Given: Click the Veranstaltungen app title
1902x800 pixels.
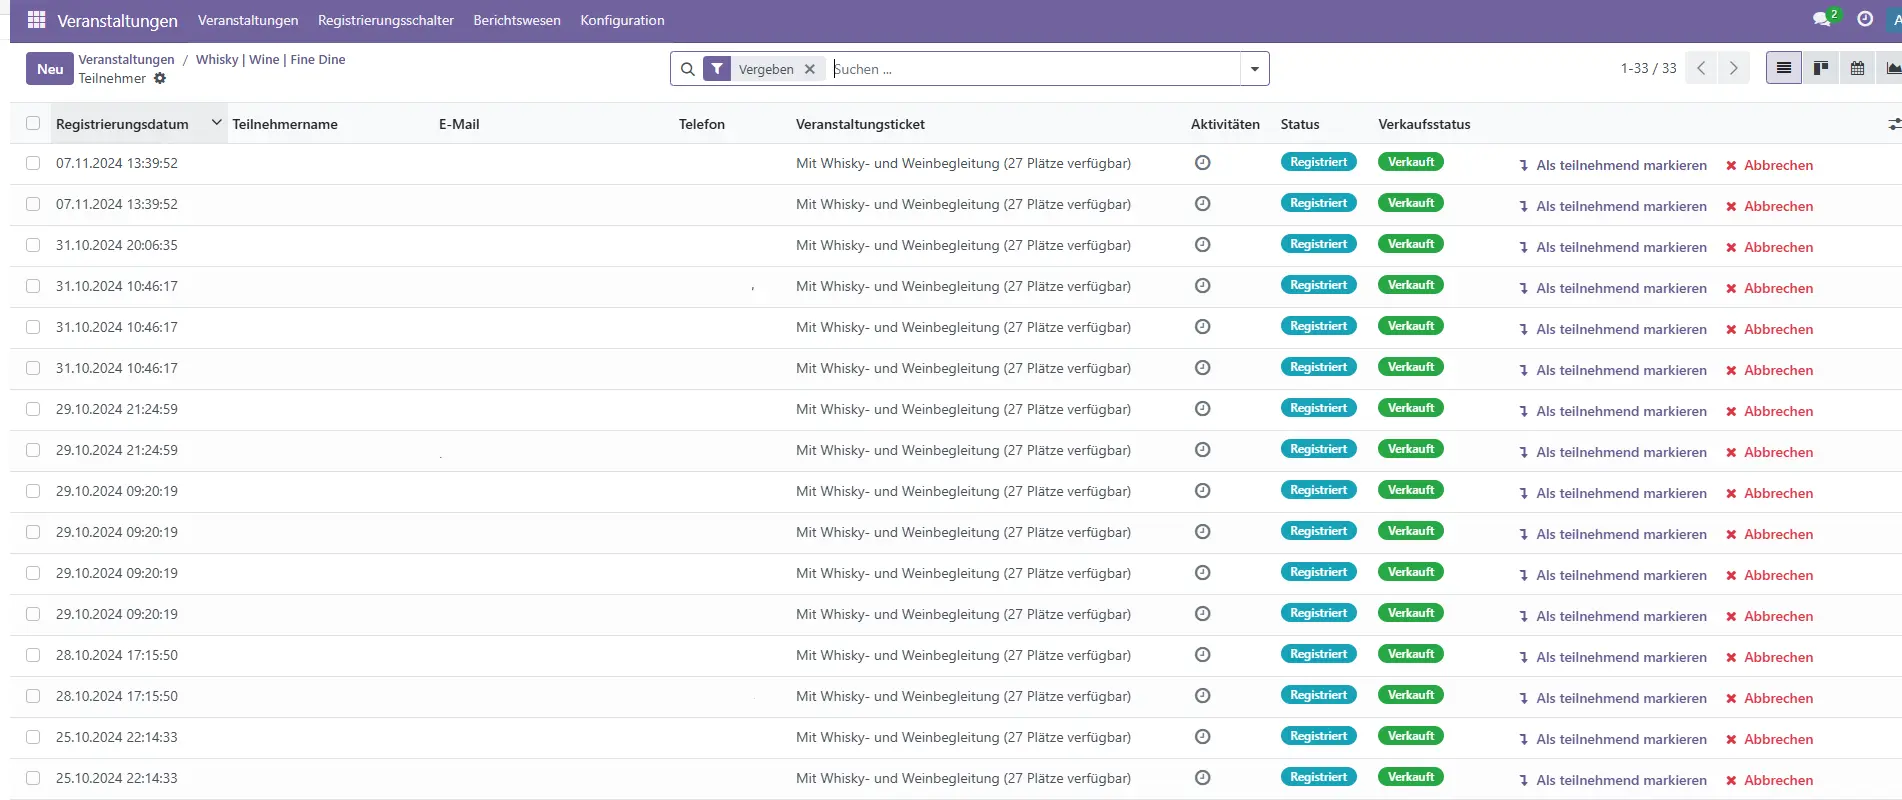Looking at the screenshot, I should point(118,20).
